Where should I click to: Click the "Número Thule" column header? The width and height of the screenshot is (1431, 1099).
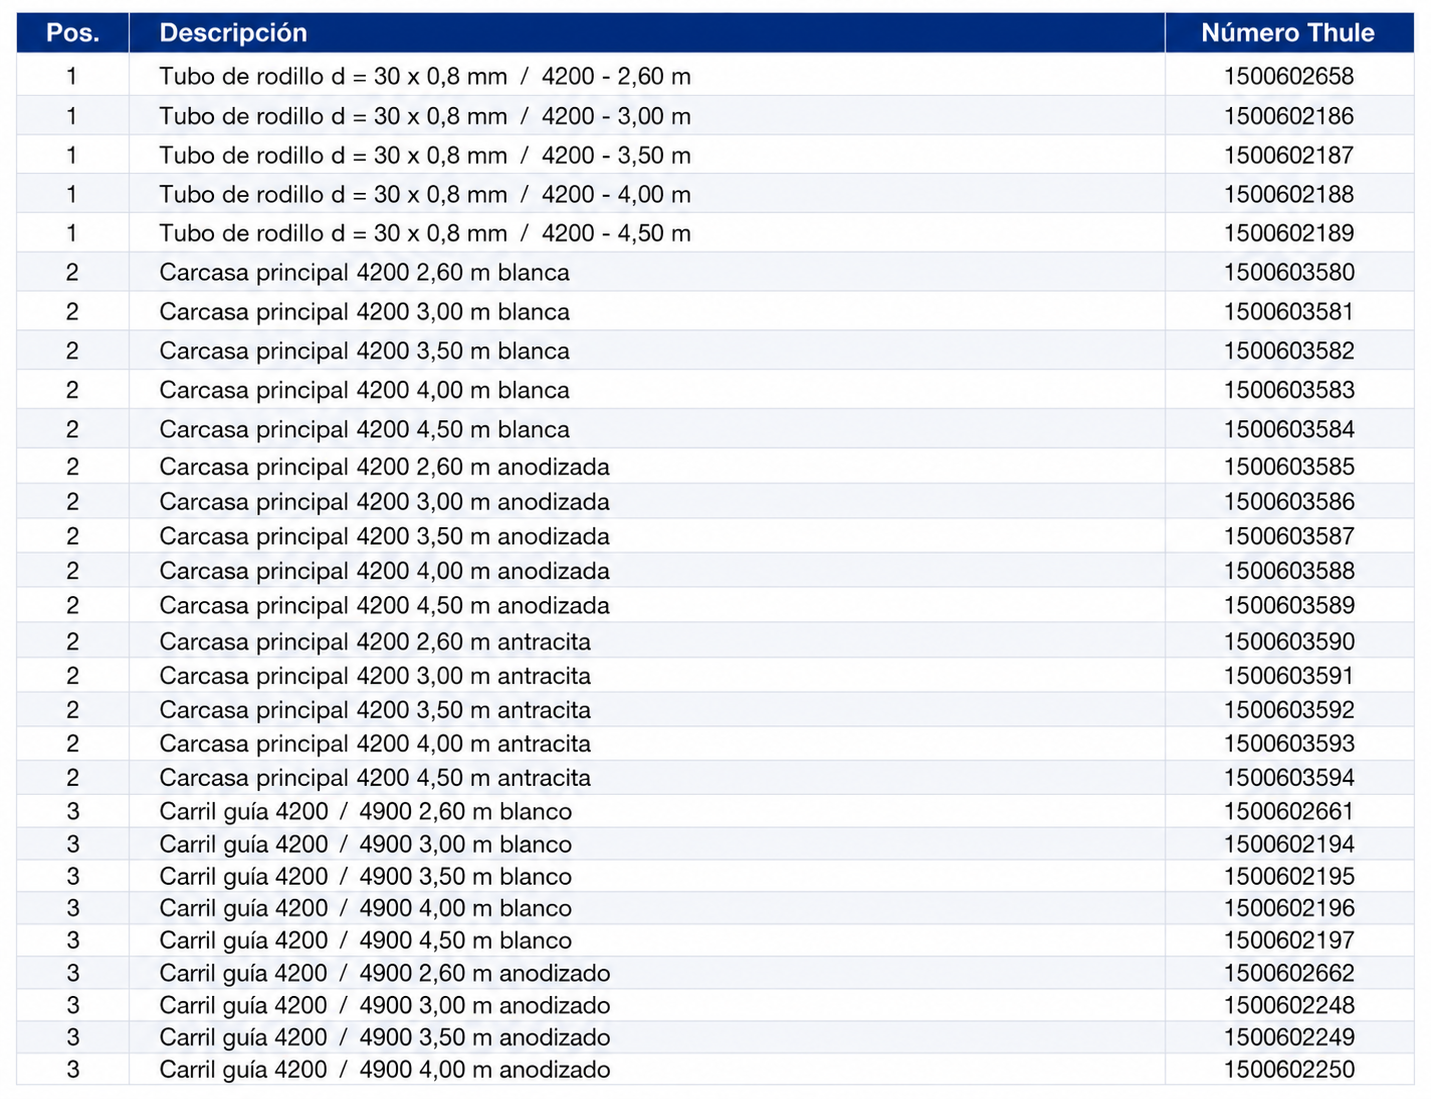pos(1288,33)
